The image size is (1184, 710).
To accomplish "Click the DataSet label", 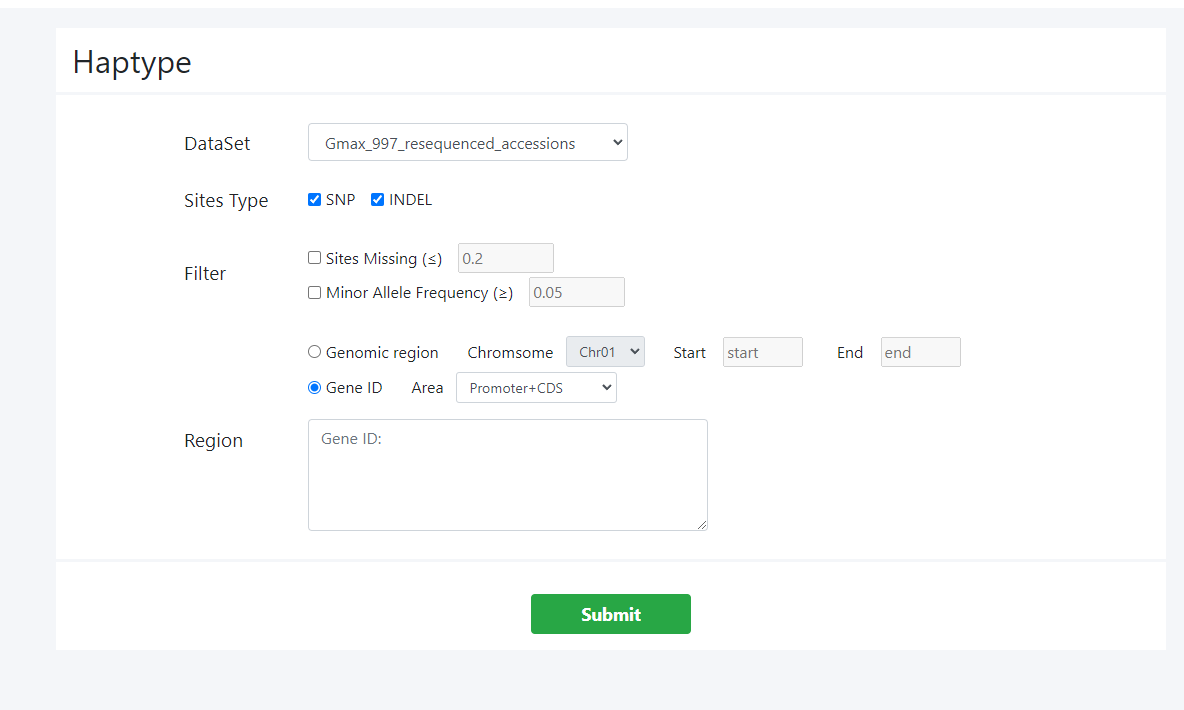I will [x=217, y=144].
